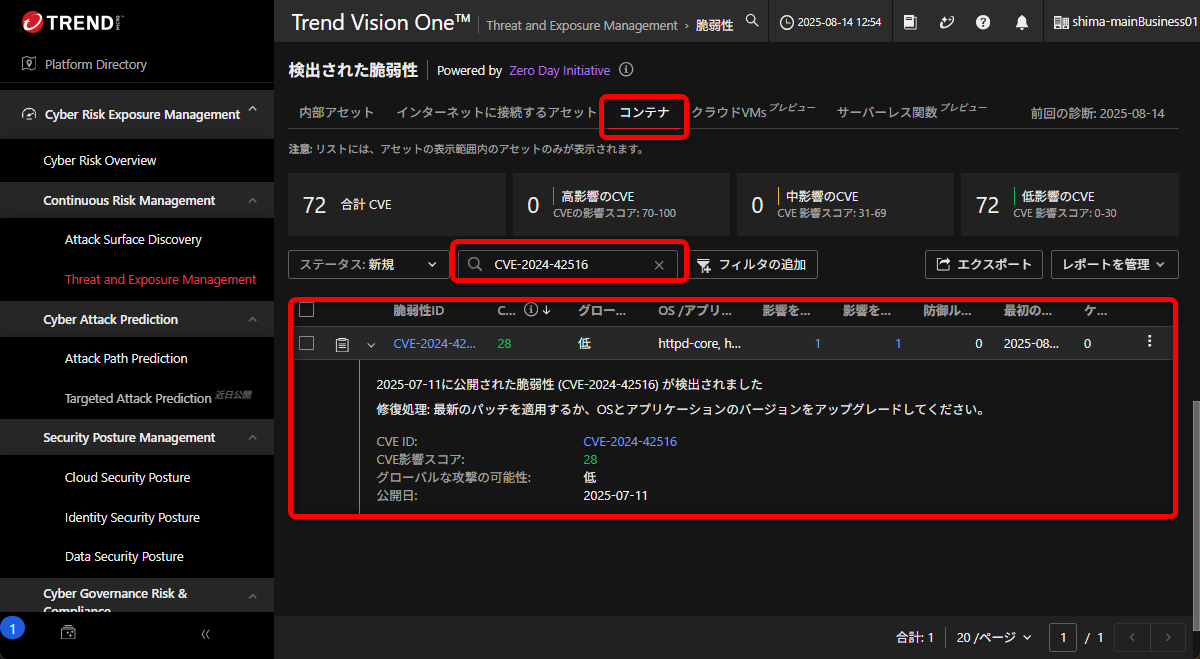Click the Platform Directory map icon
The height and width of the screenshot is (659, 1200).
click(x=29, y=64)
